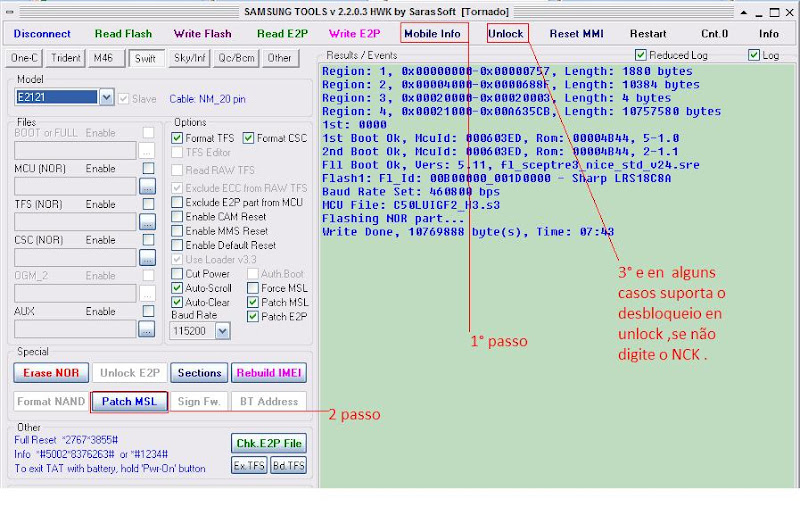Screen dimensions: 800x507
Task: Toggle Format CSC checkbox
Action: 248,138
